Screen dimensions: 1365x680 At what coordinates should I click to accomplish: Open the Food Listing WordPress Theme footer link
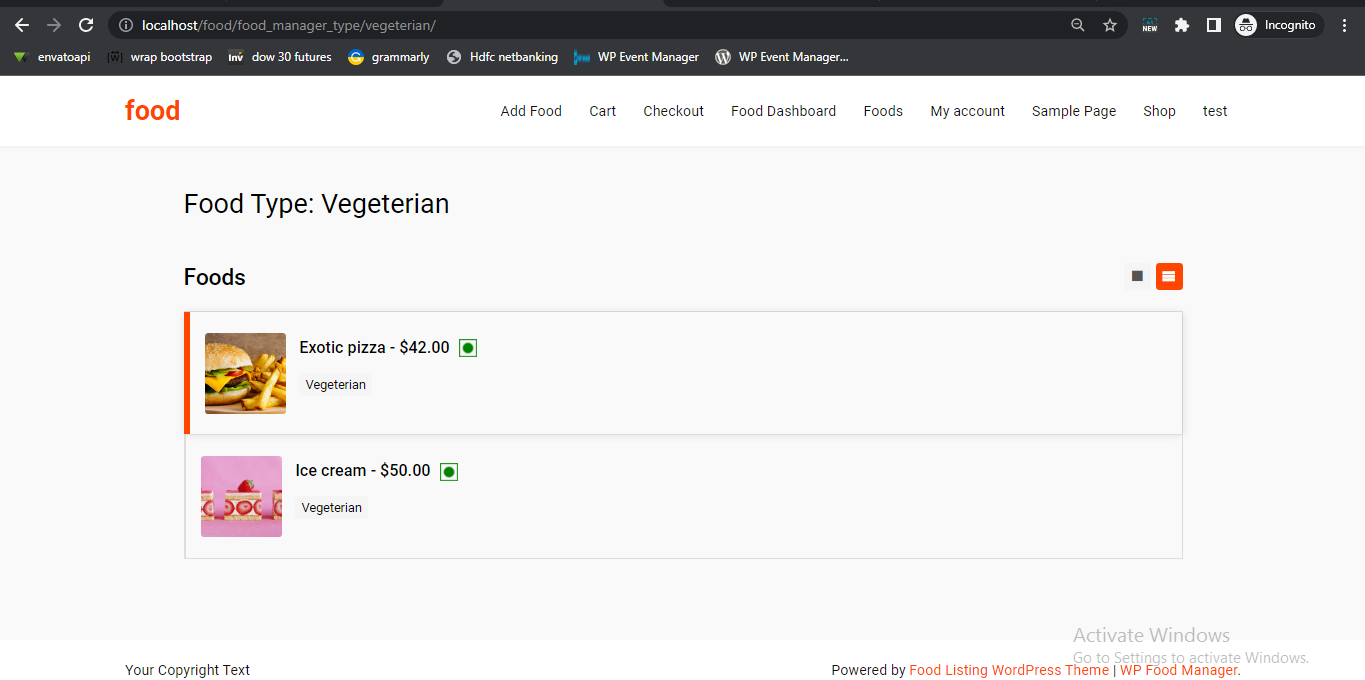1009,670
